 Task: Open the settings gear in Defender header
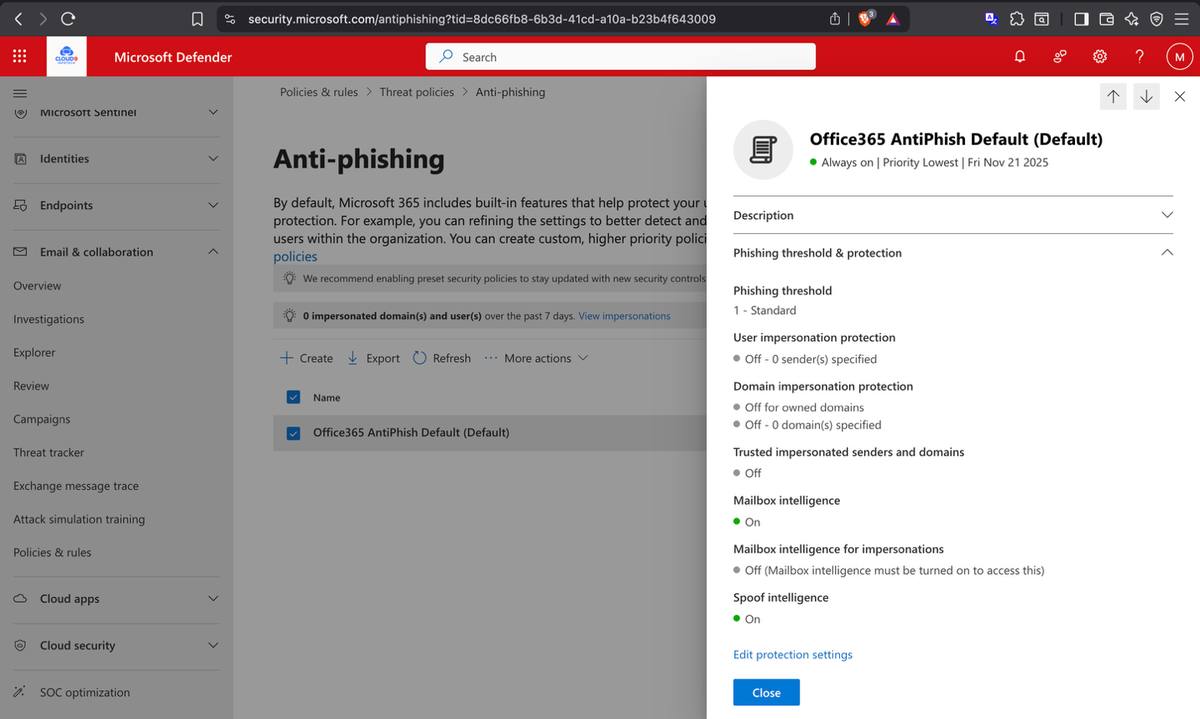tap(1100, 57)
